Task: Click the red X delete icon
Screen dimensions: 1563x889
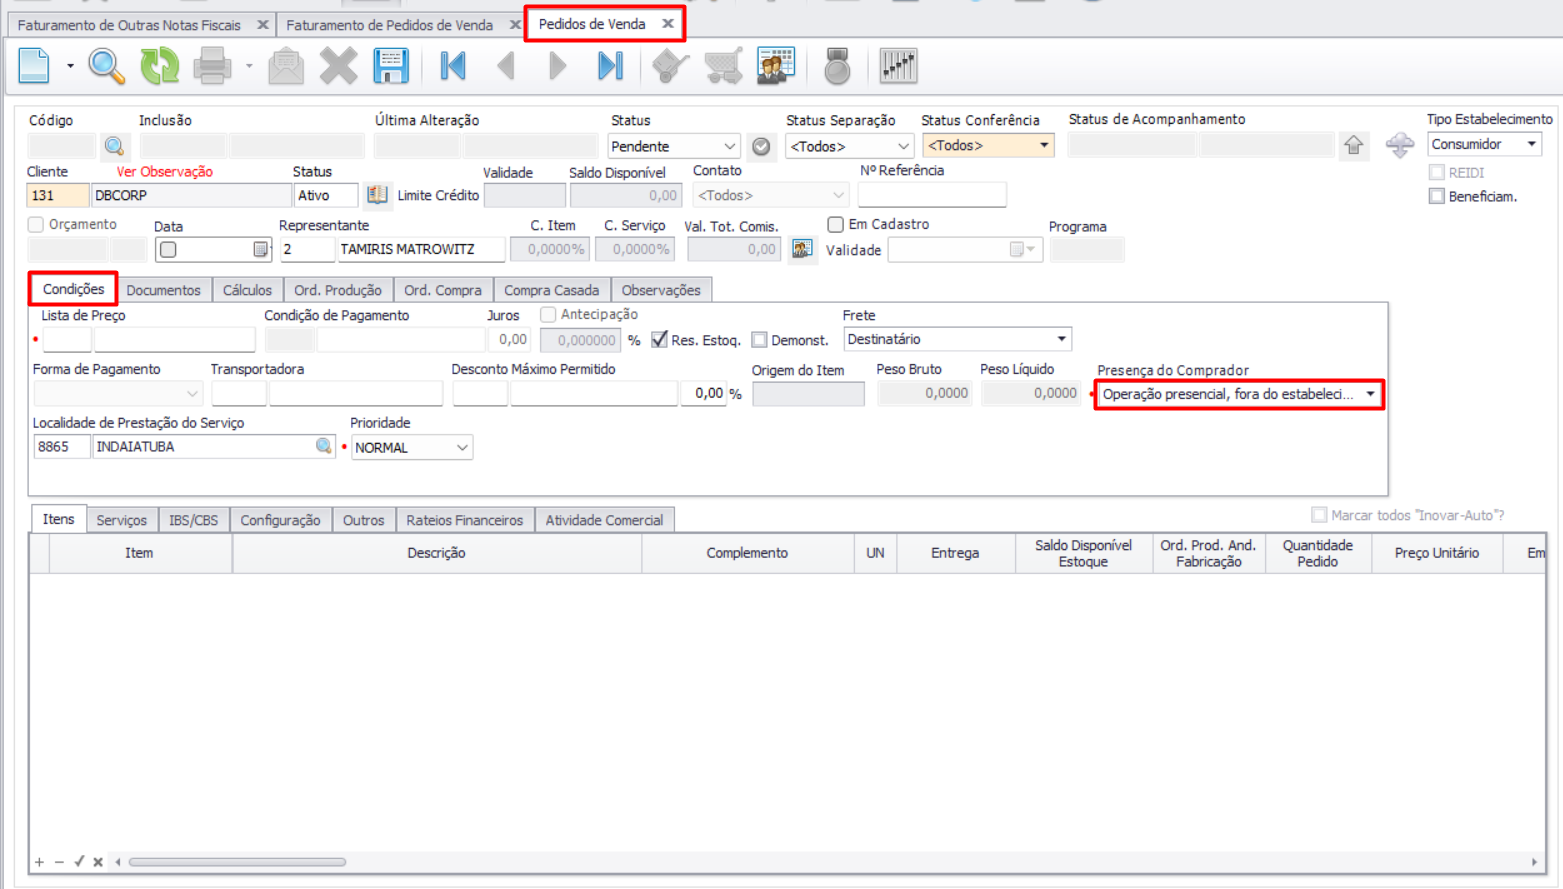Action: click(338, 66)
